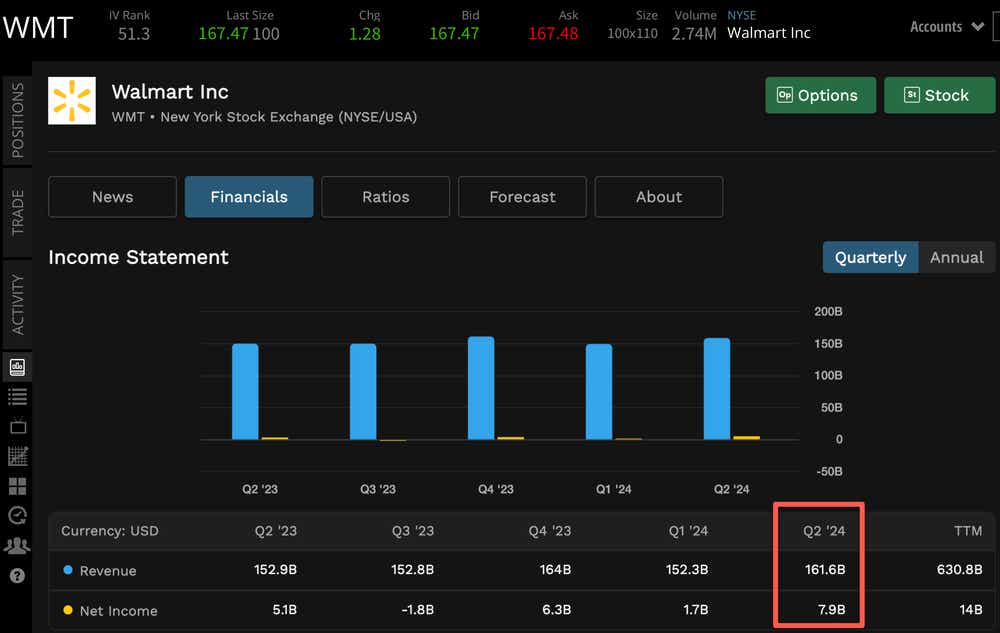1000x633 pixels.
Task: Click the Q4 '23 table column header
Action: [x=550, y=531]
